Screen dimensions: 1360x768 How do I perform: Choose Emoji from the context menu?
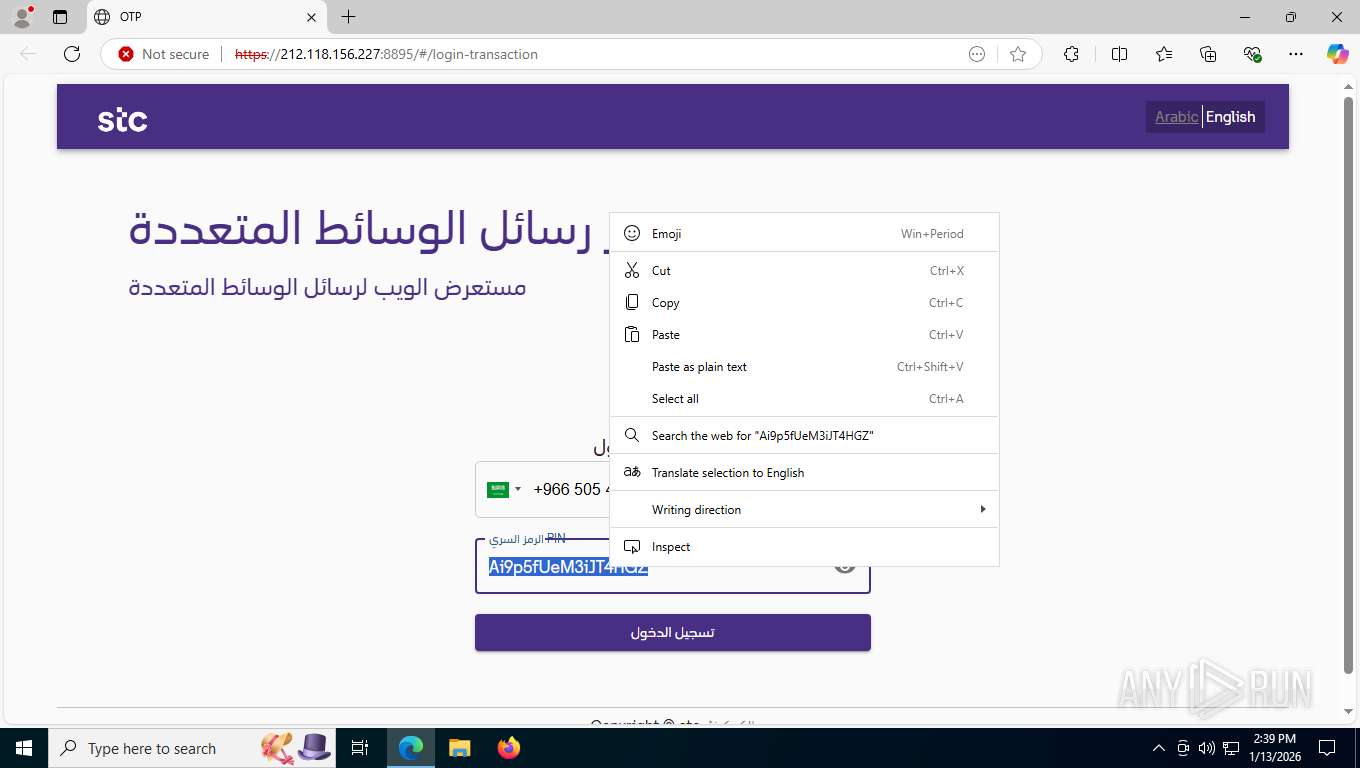804,233
